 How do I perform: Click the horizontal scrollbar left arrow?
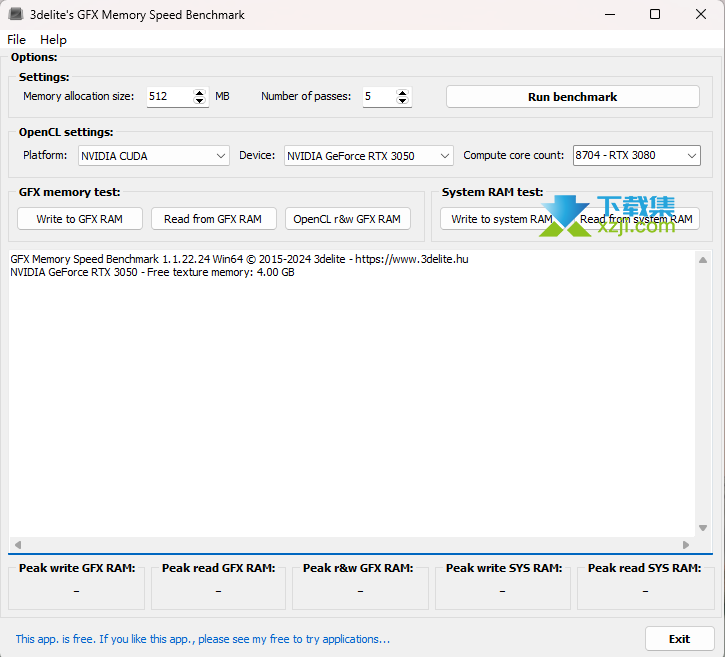[x=18, y=545]
